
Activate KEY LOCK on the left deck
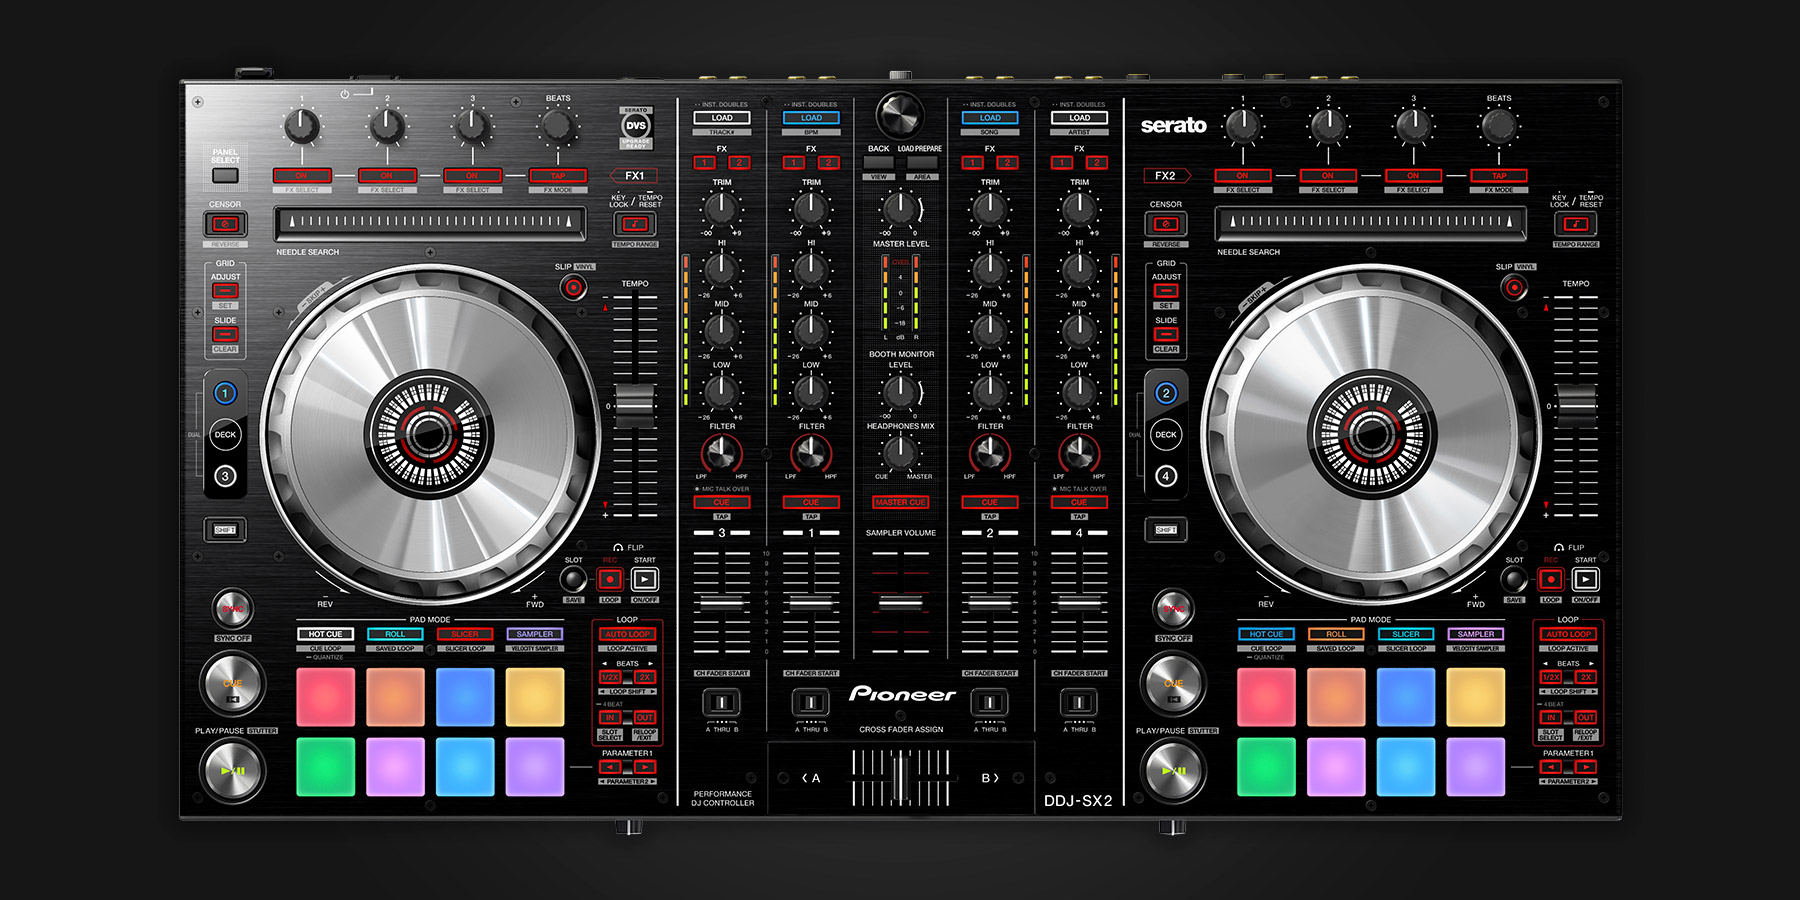[x=634, y=224]
